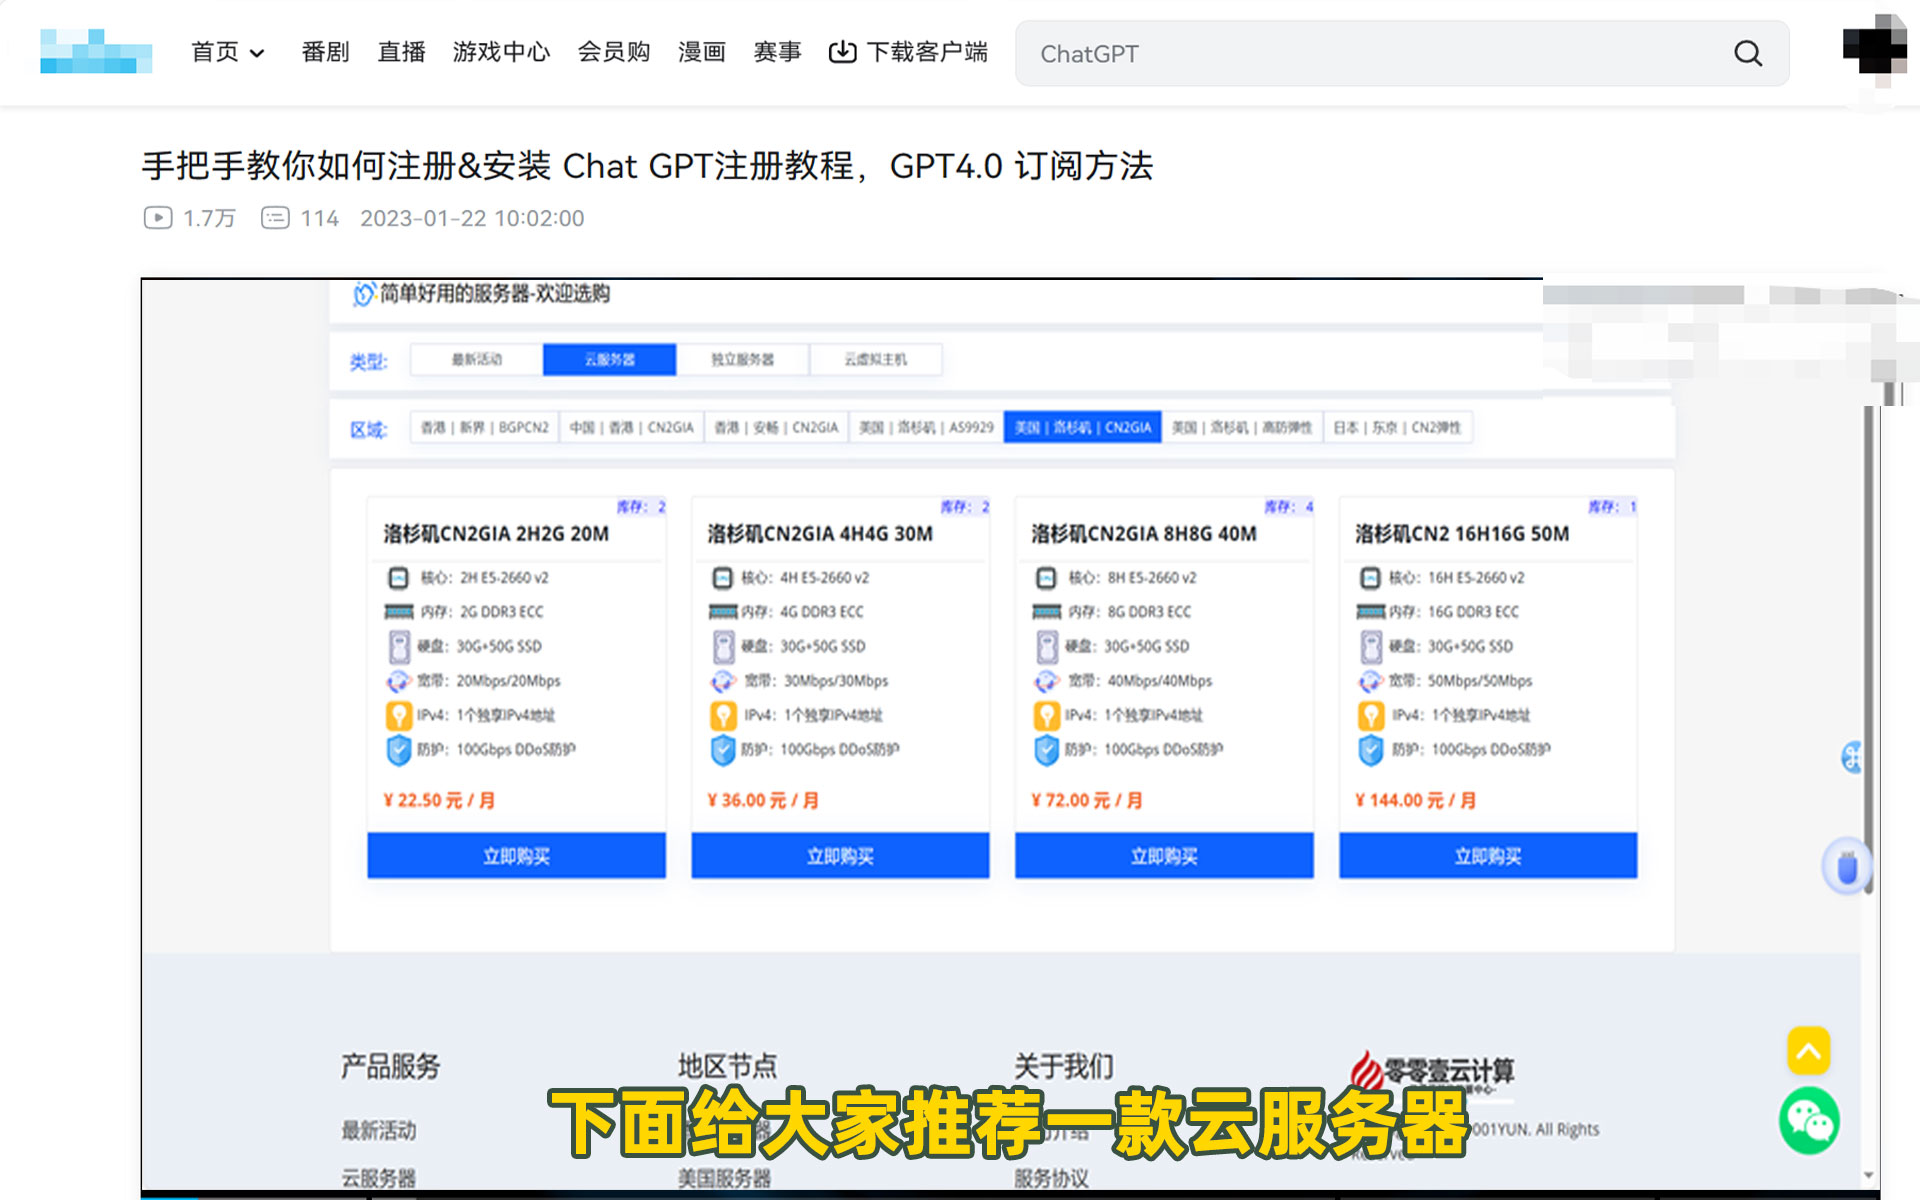Click the bandwidth icon in 2H2G 20M card
This screenshot has height=1200, width=1920.
398,681
